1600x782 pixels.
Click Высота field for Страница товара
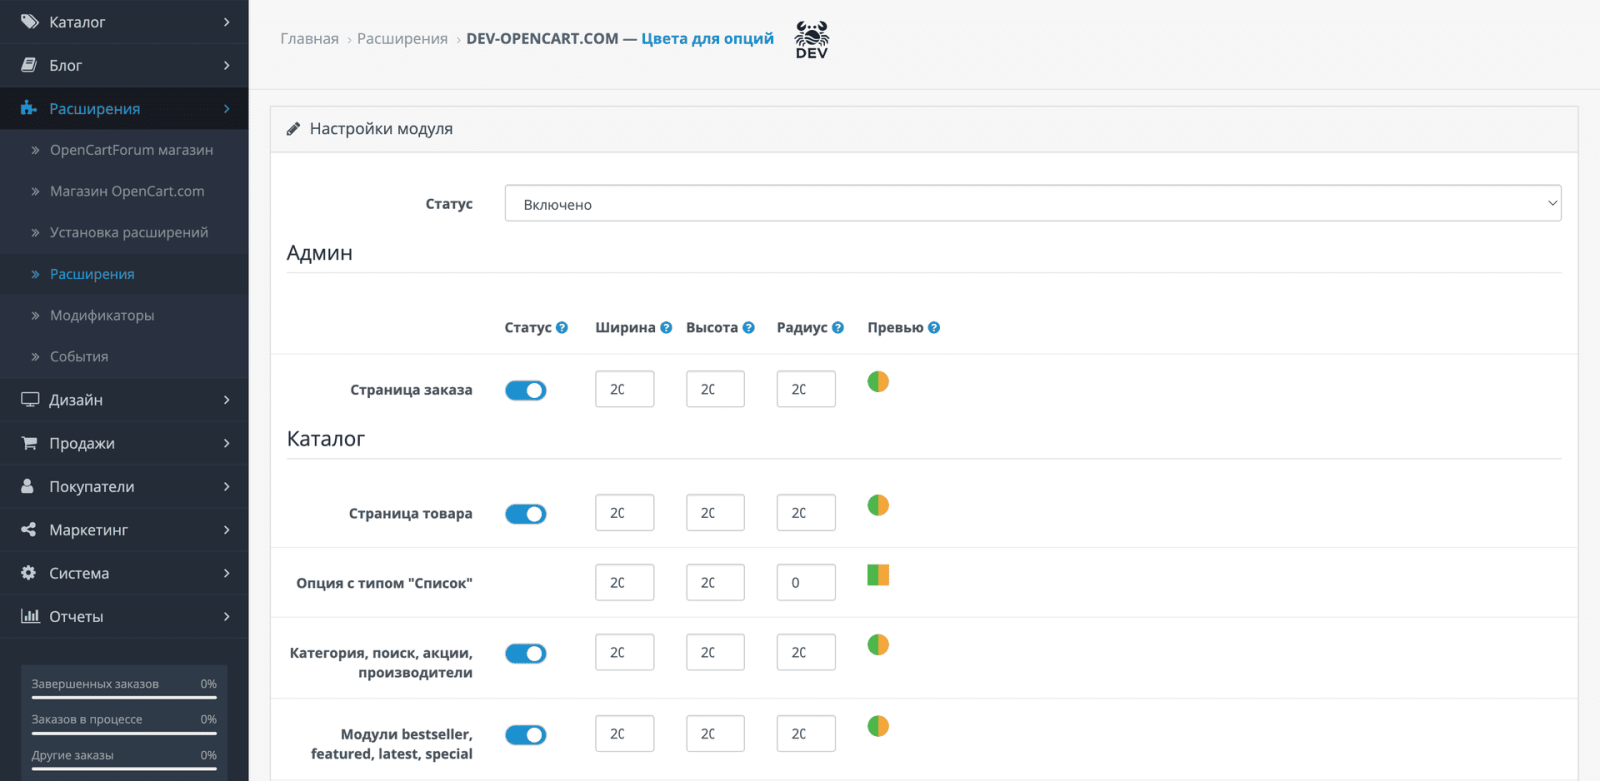715,513
